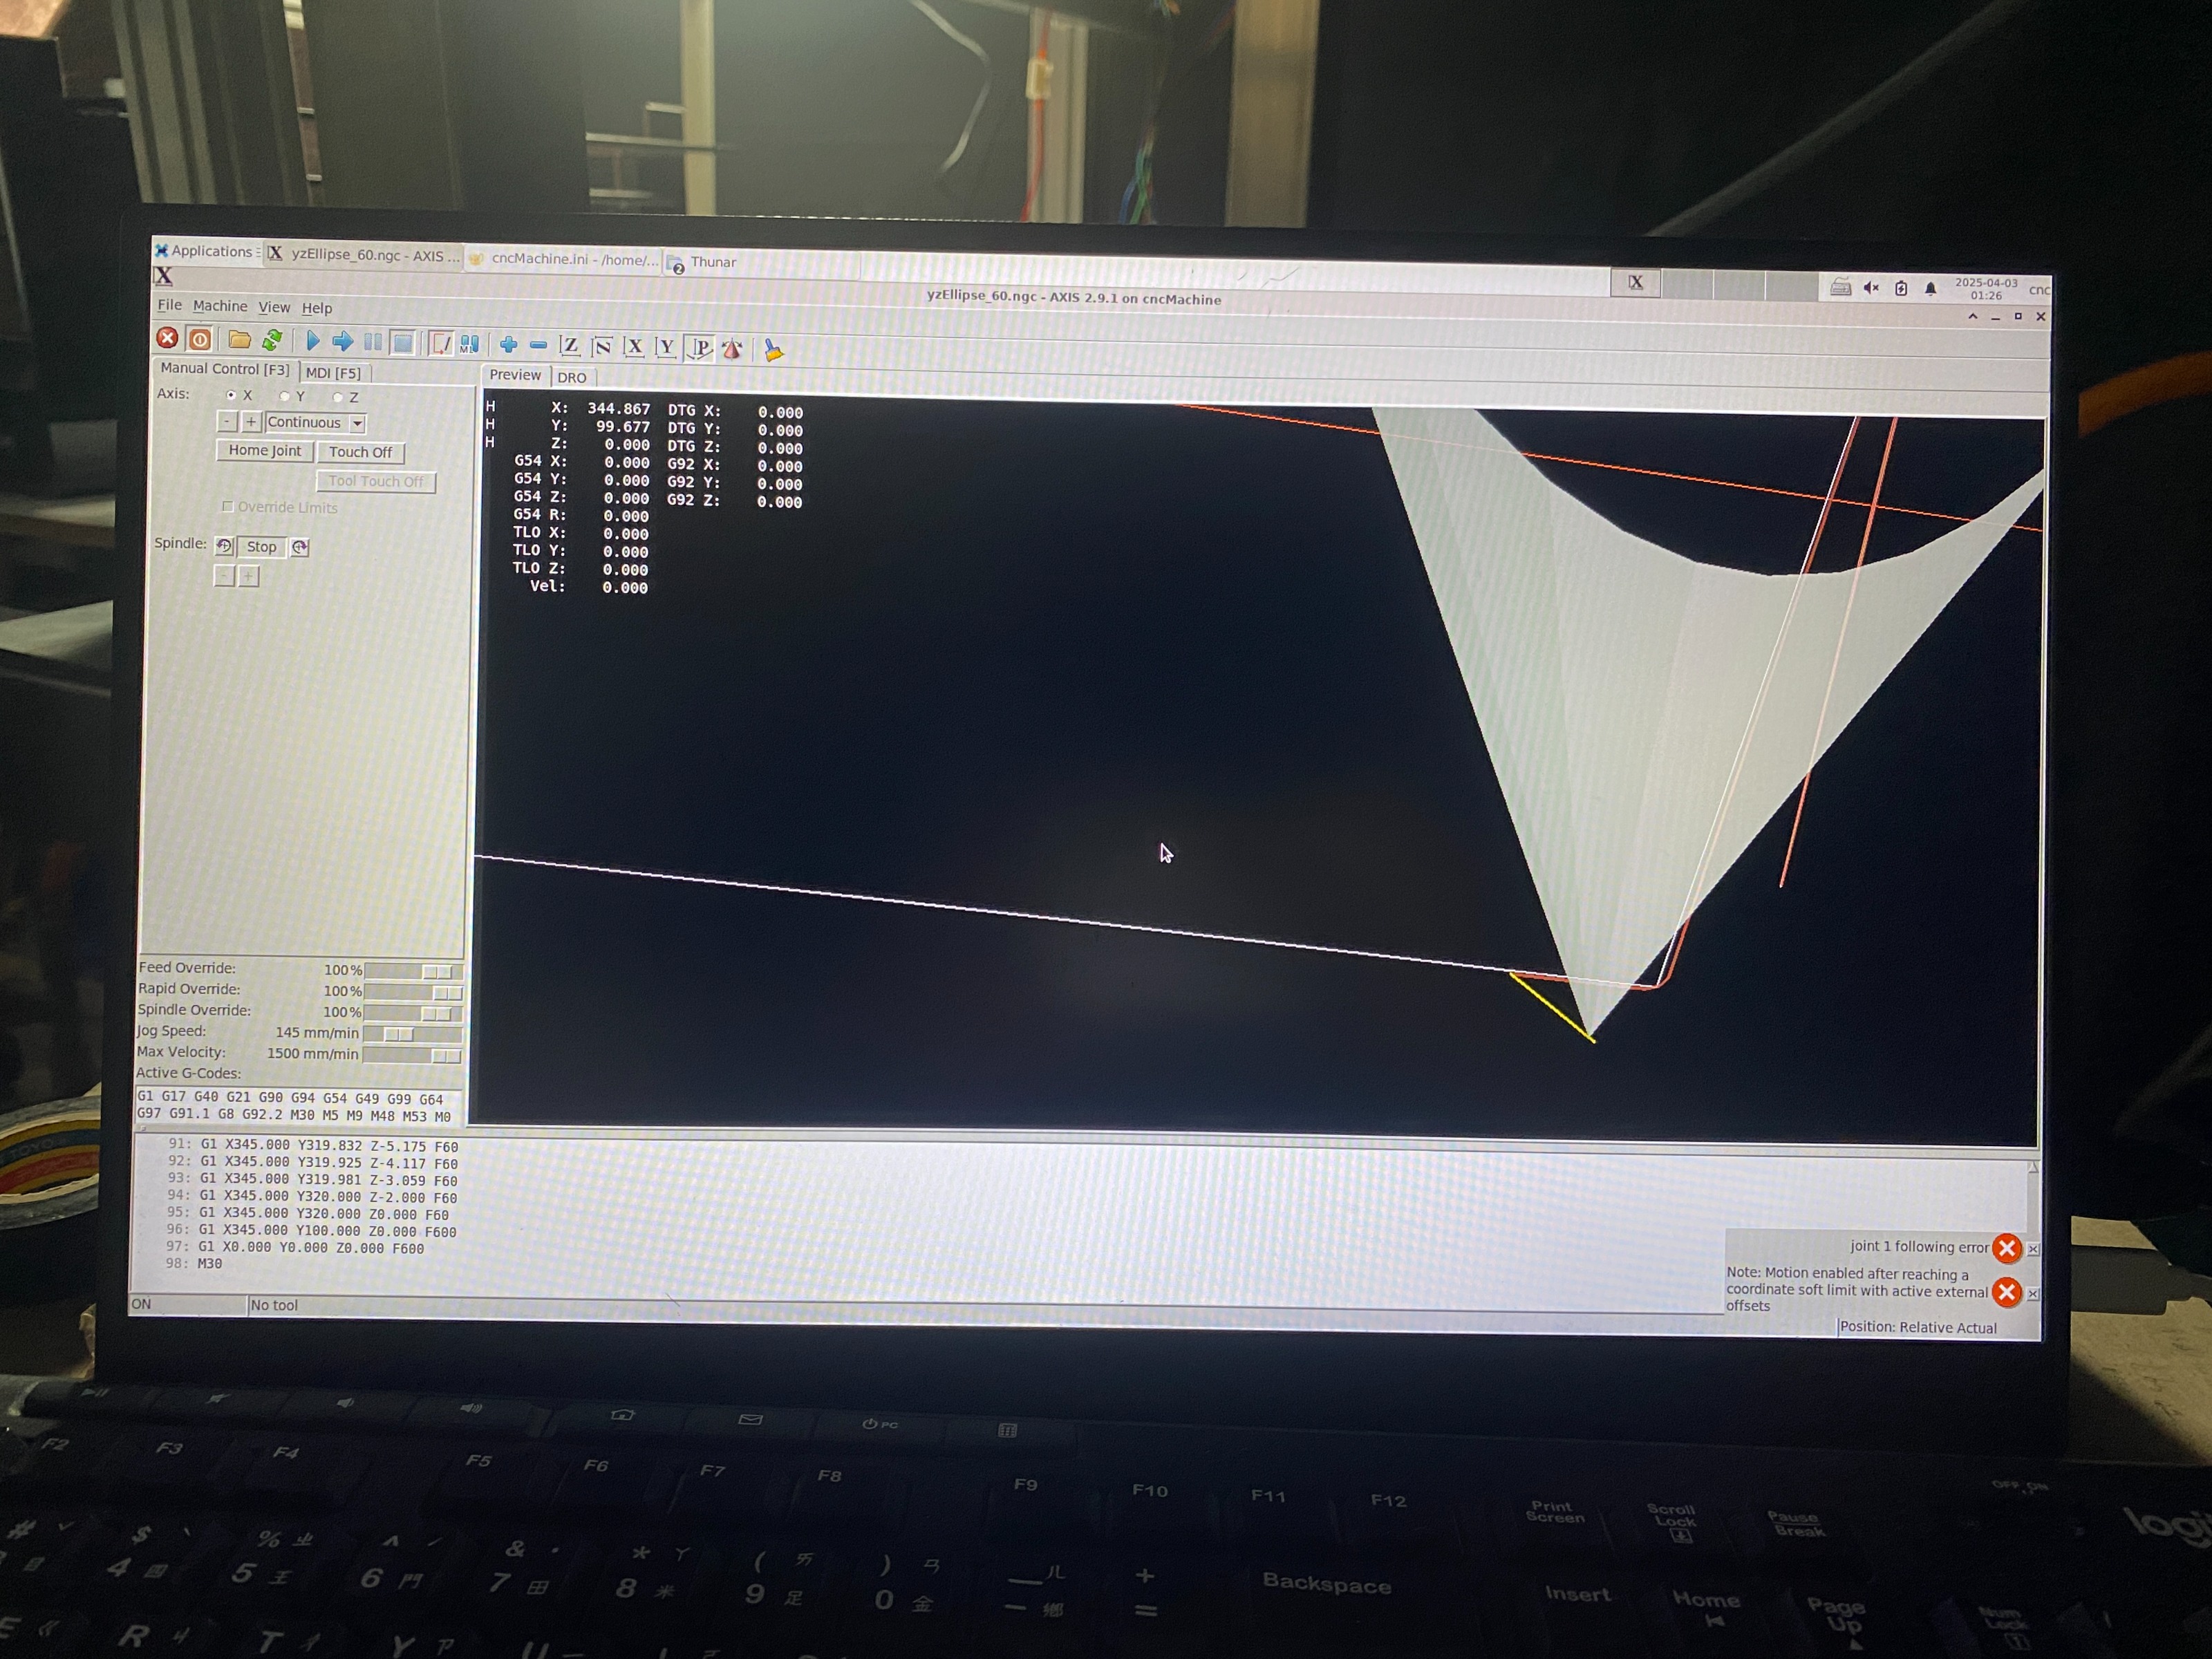Switch to side X view

[x=634, y=347]
